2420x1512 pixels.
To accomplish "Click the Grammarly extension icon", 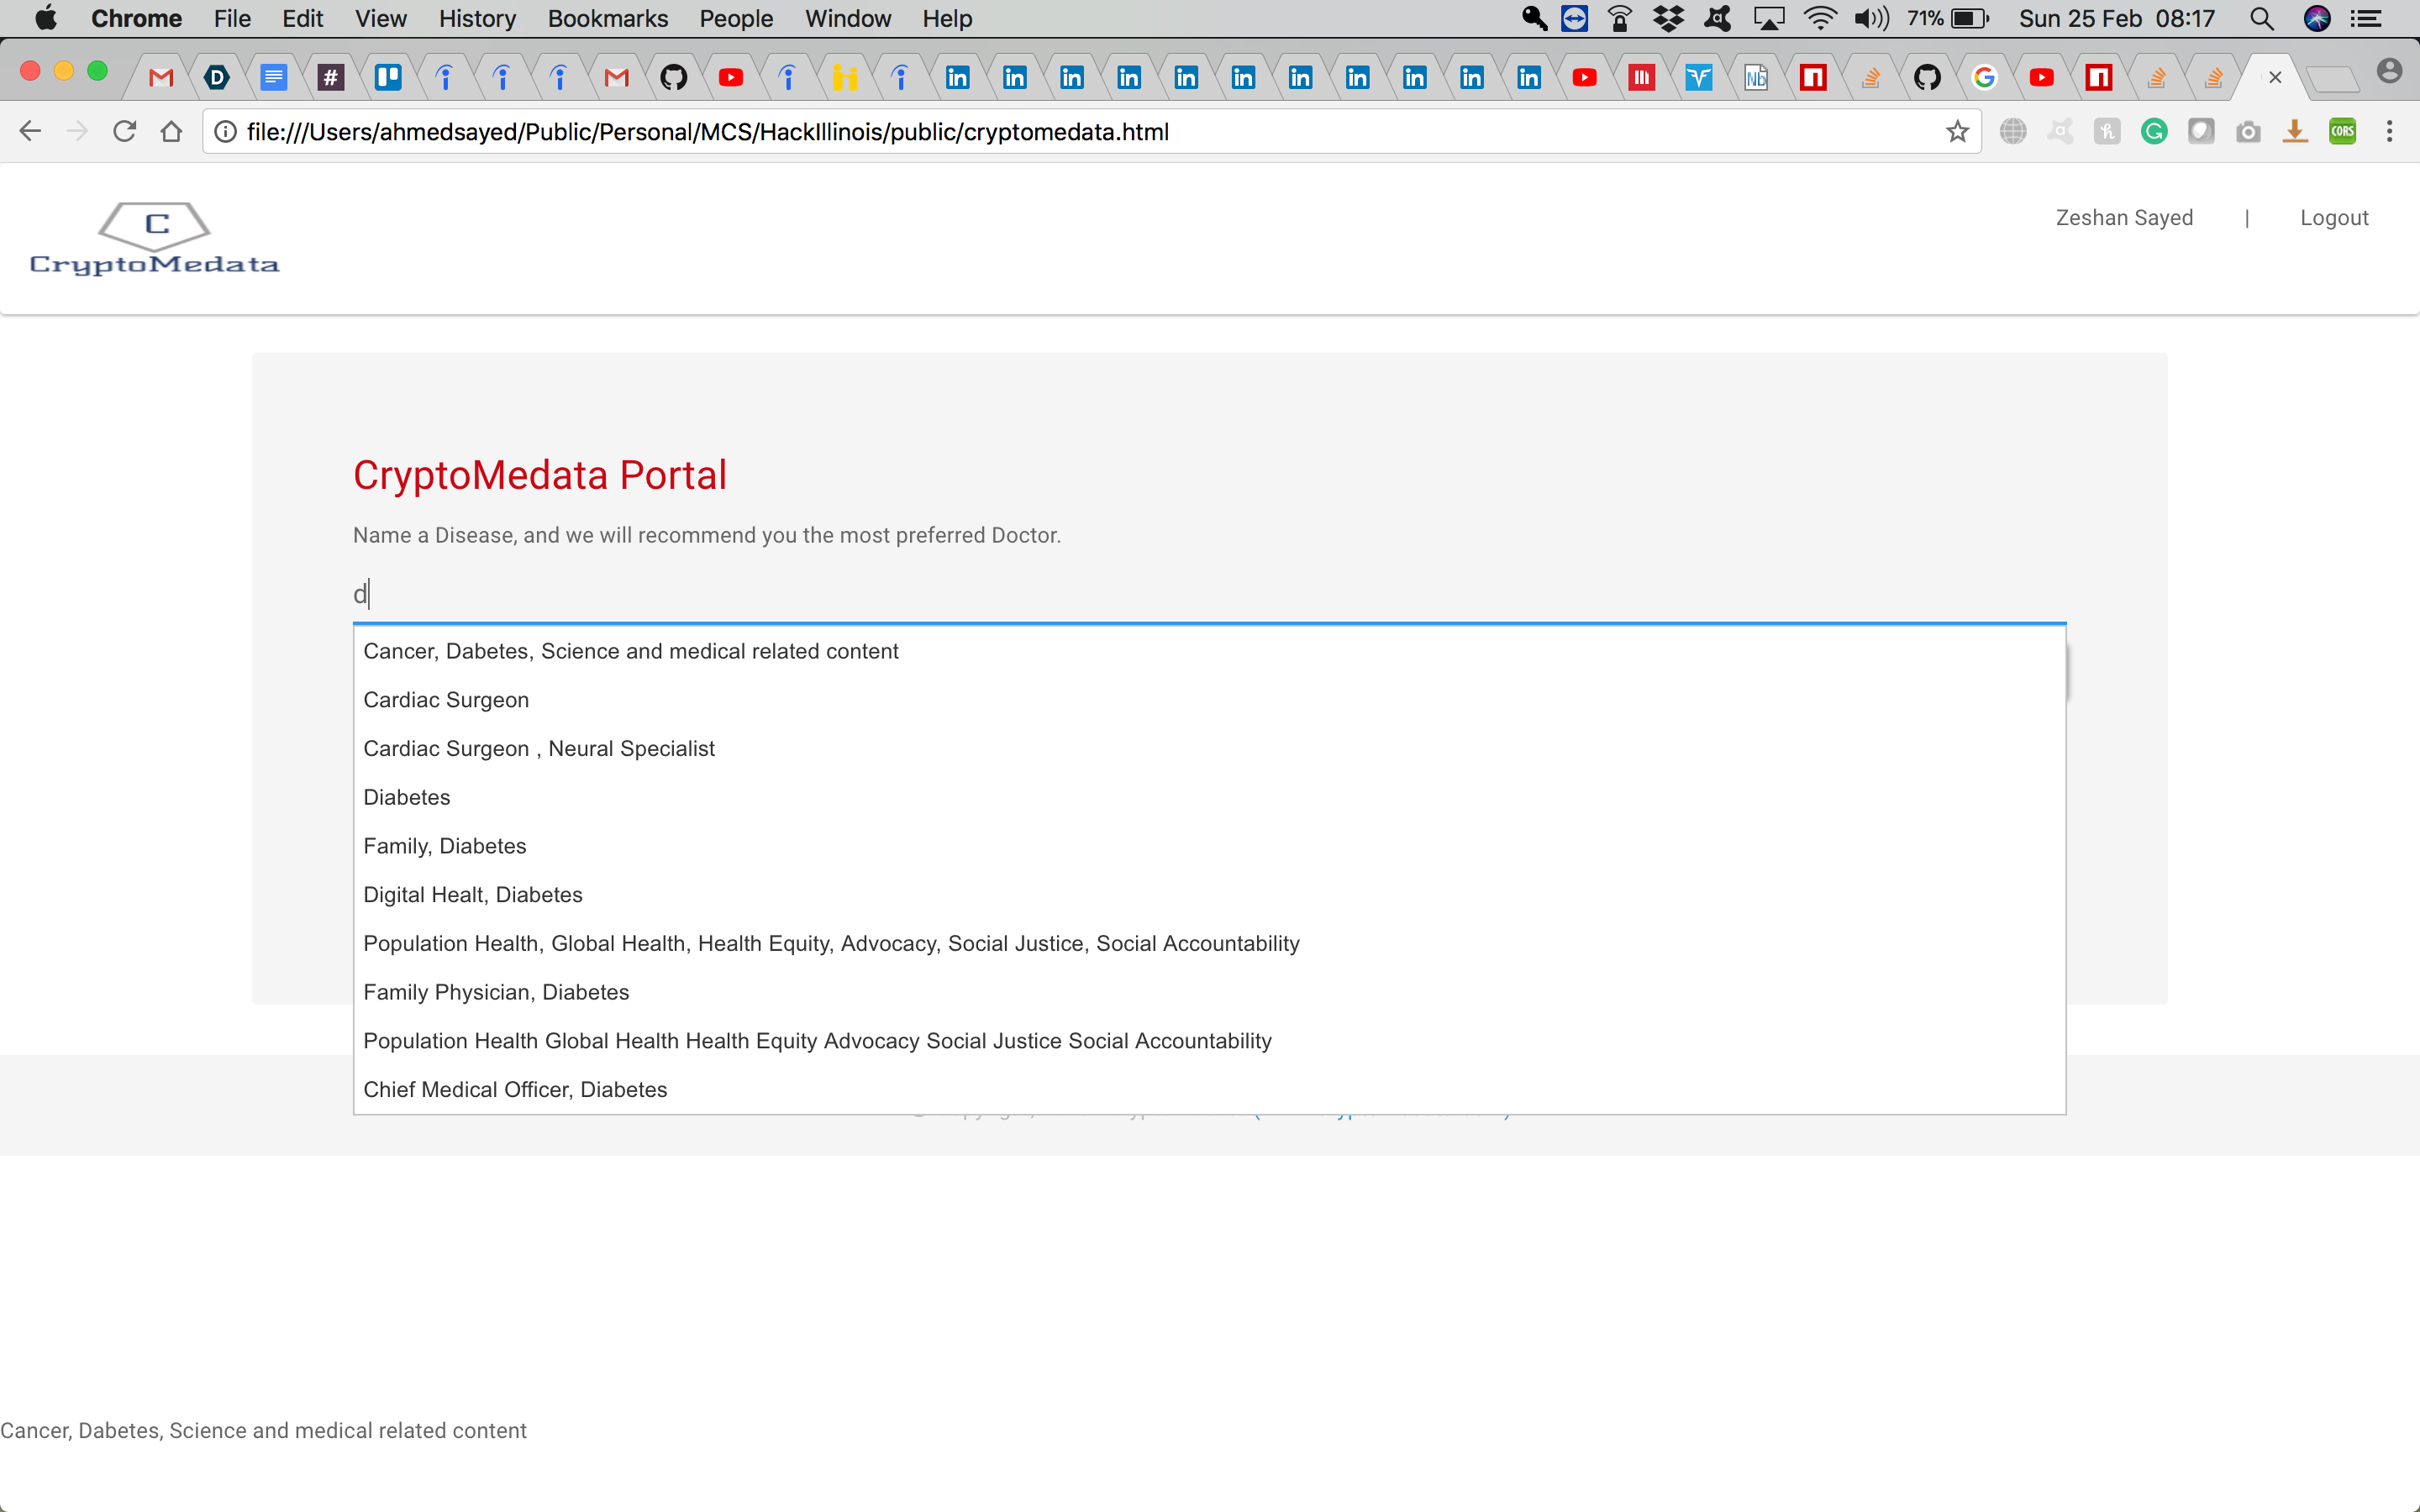I will pyautogui.click(x=2154, y=131).
